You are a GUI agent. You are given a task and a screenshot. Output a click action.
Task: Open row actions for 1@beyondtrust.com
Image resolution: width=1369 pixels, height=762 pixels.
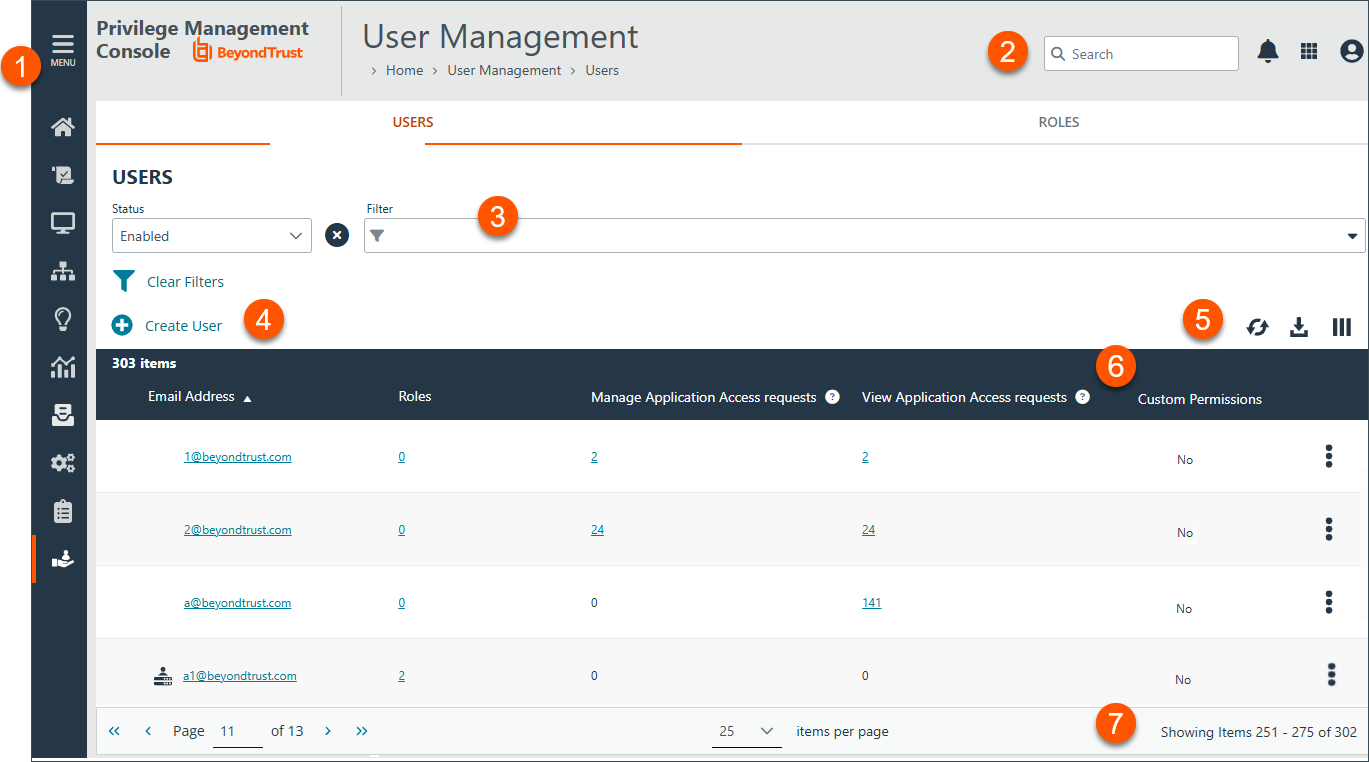(1329, 456)
